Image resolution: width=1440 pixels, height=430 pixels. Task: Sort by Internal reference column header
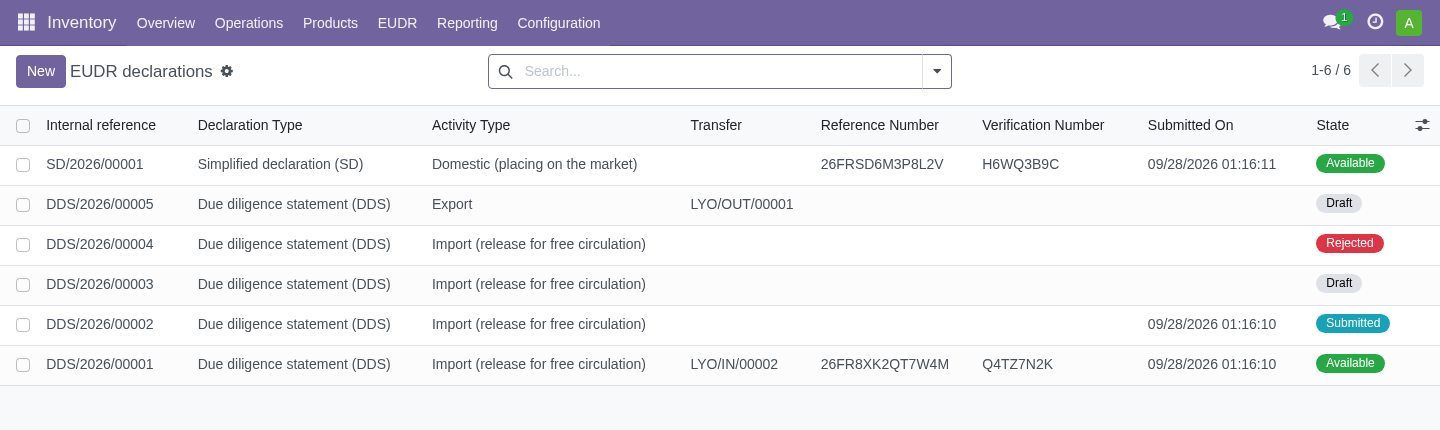[101, 125]
